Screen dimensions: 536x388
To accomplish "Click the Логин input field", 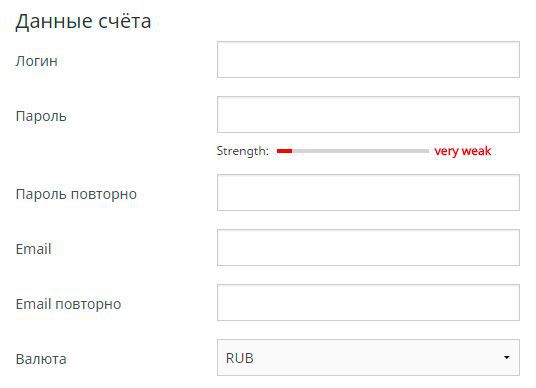I will pyautogui.click(x=368, y=59).
